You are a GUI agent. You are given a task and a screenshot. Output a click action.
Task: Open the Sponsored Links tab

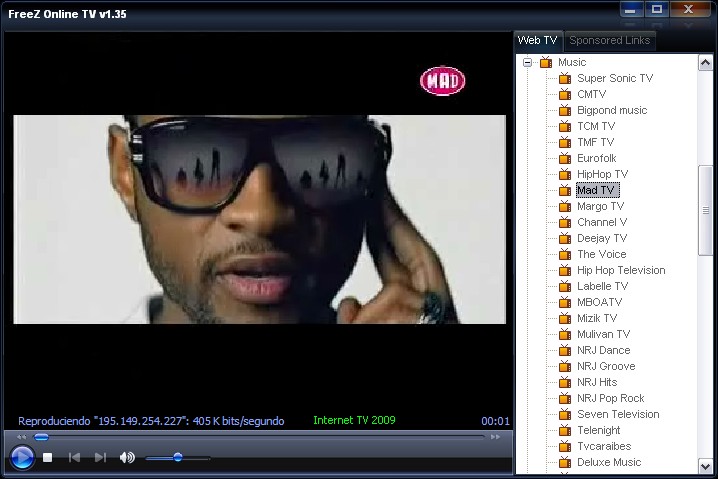[x=609, y=41]
